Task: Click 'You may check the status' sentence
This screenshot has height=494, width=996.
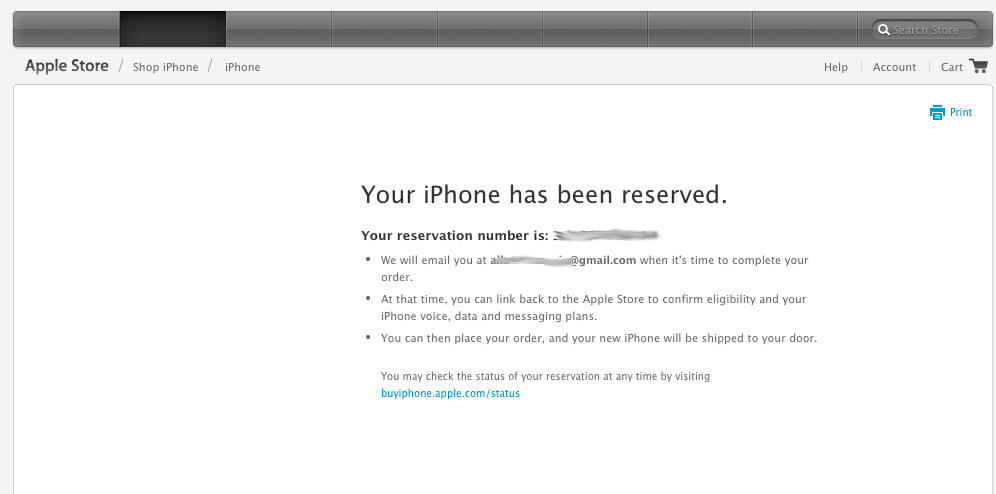Action: click(545, 376)
